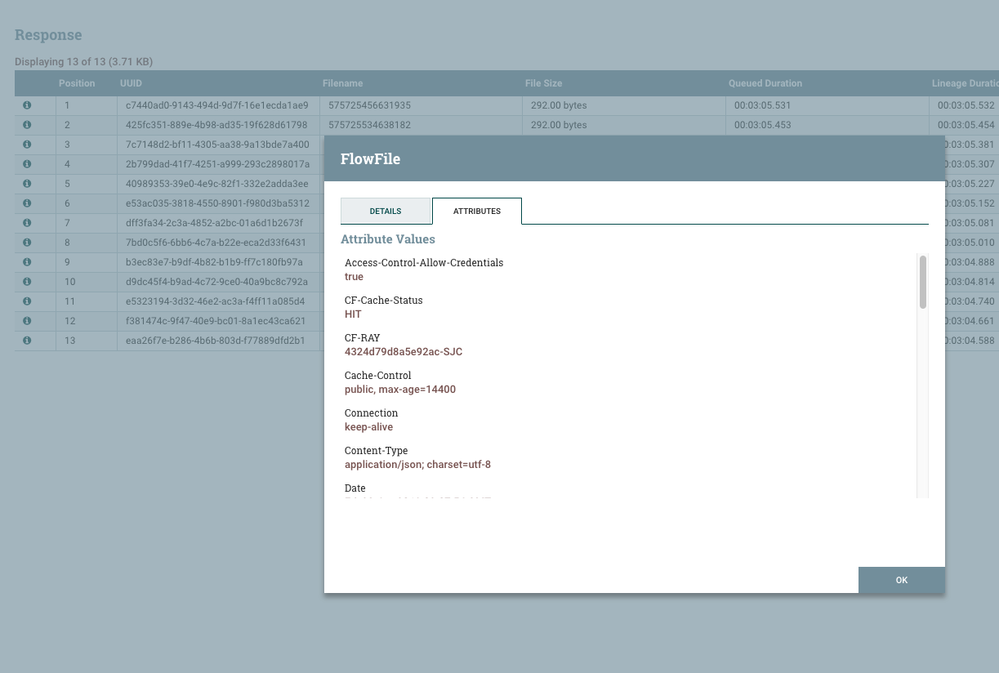Click filename 575725456631935
This screenshot has width=999, height=673.
[370, 105]
